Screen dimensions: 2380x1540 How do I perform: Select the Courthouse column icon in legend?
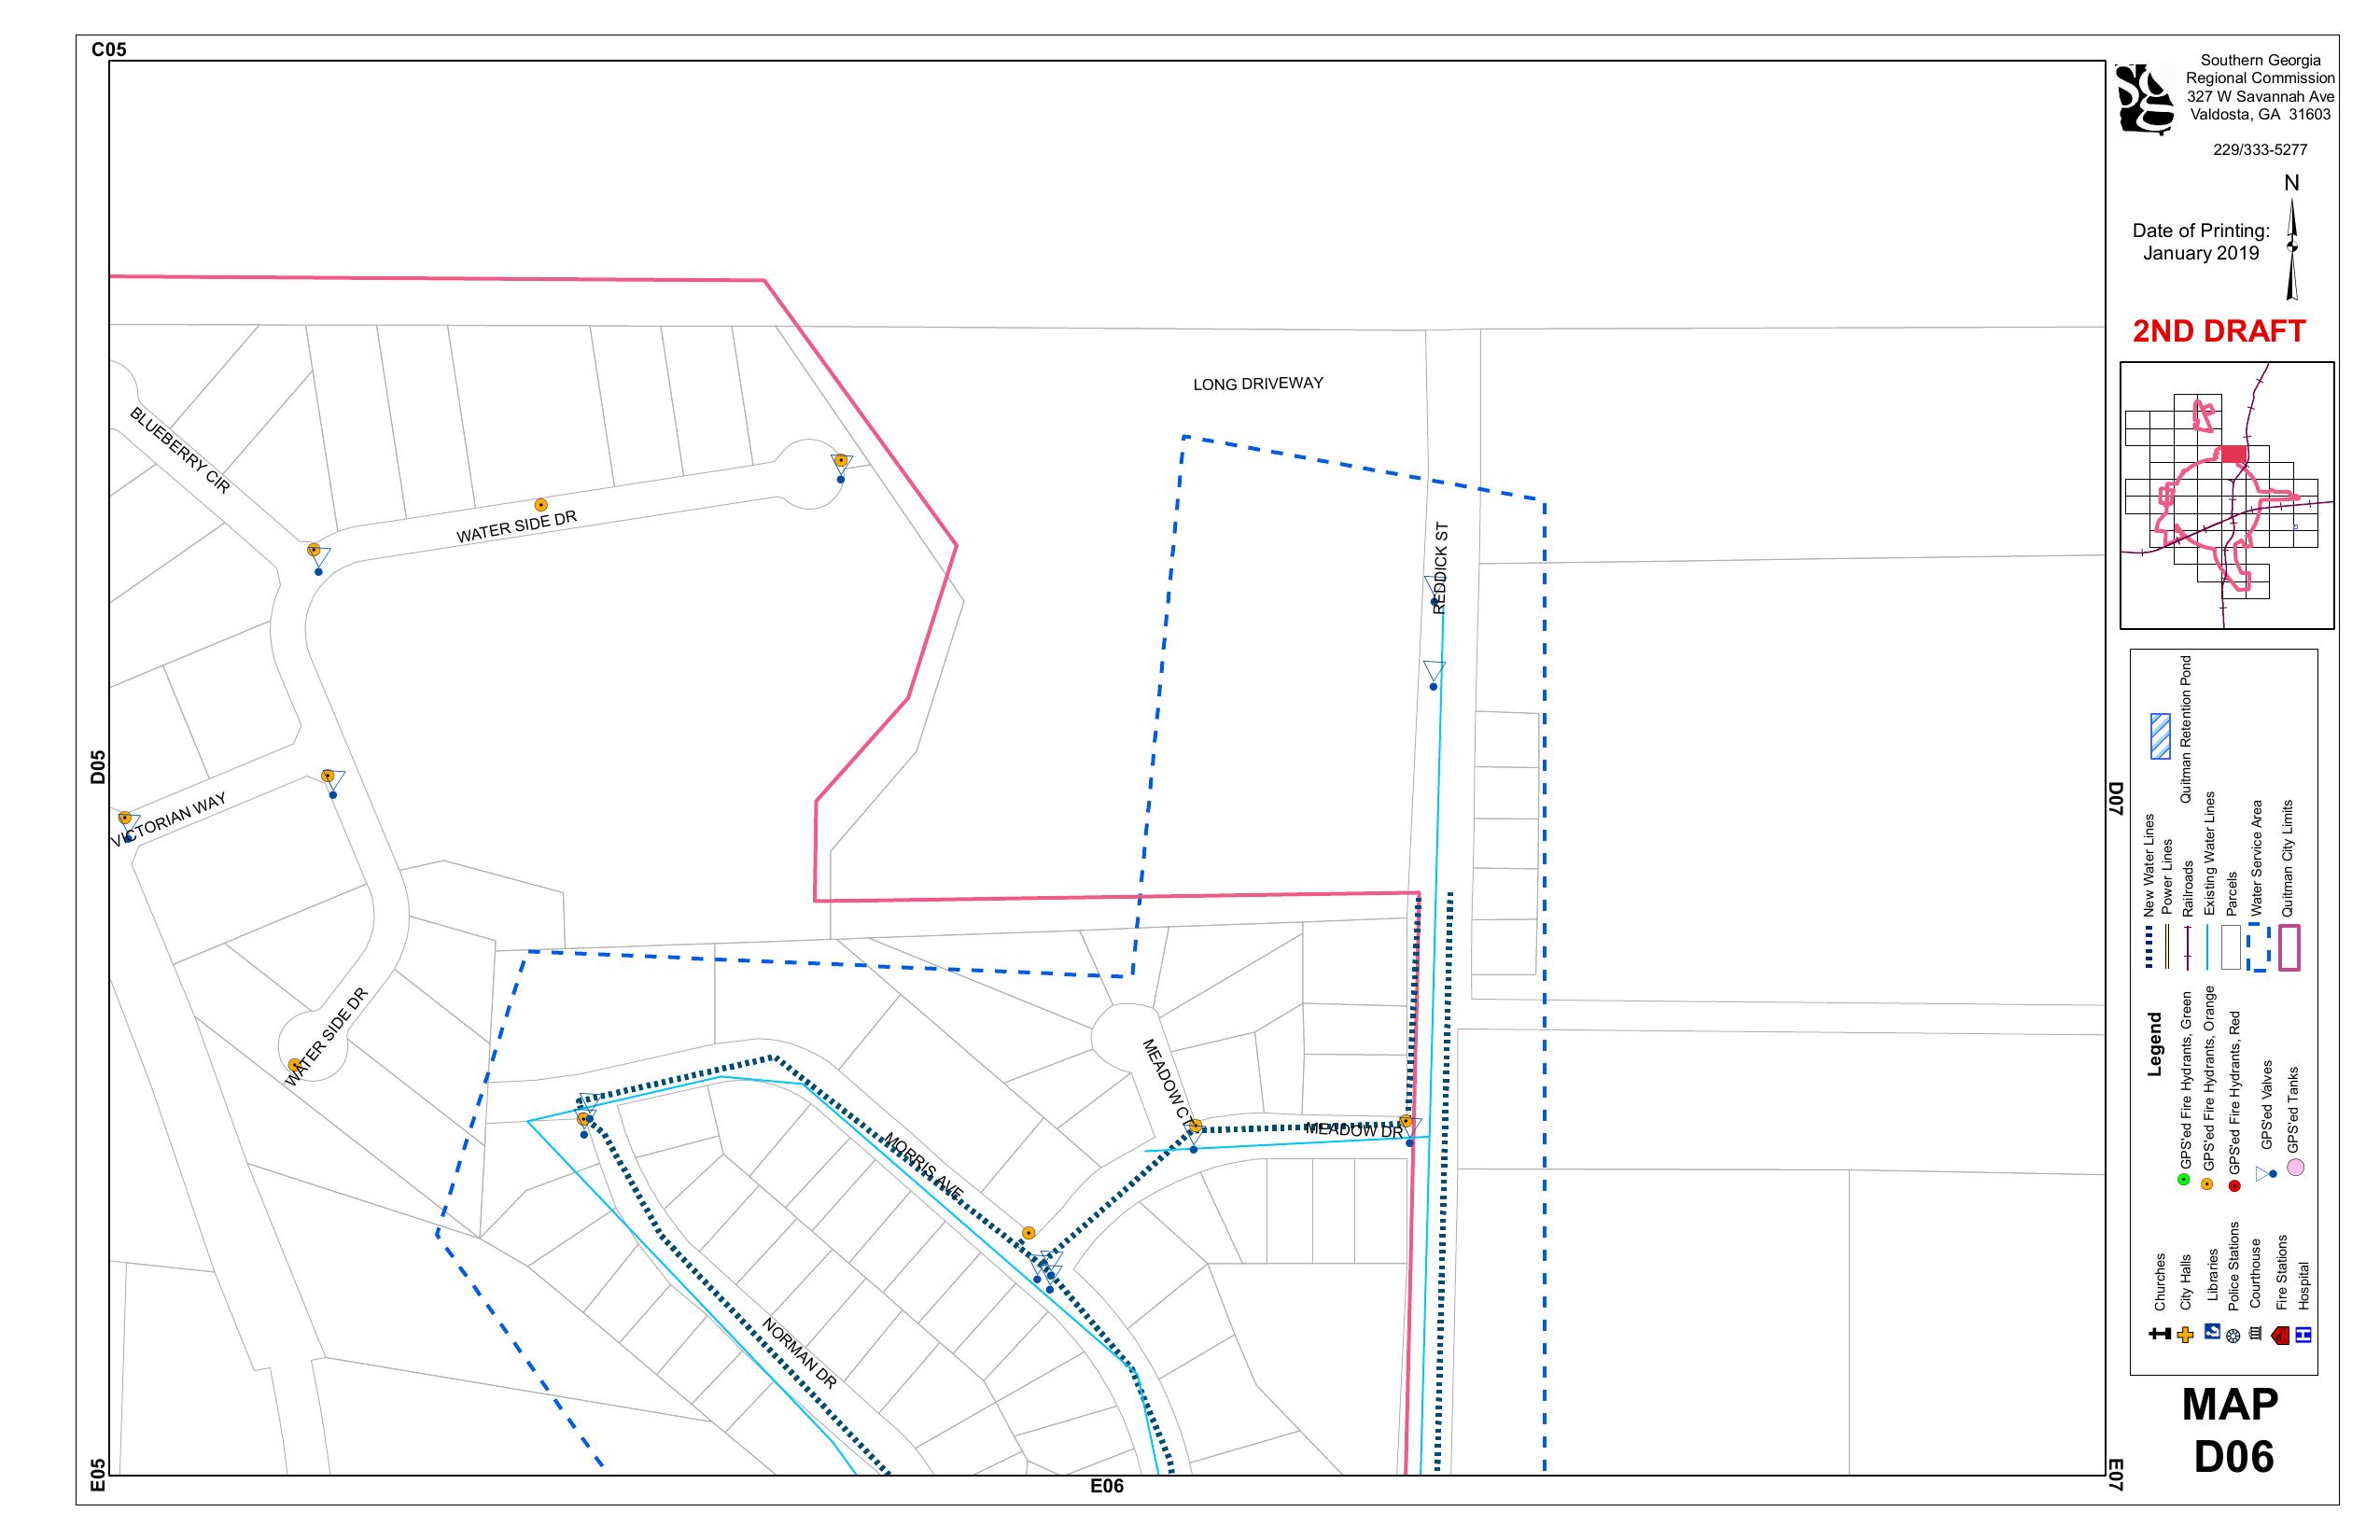point(2255,1333)
